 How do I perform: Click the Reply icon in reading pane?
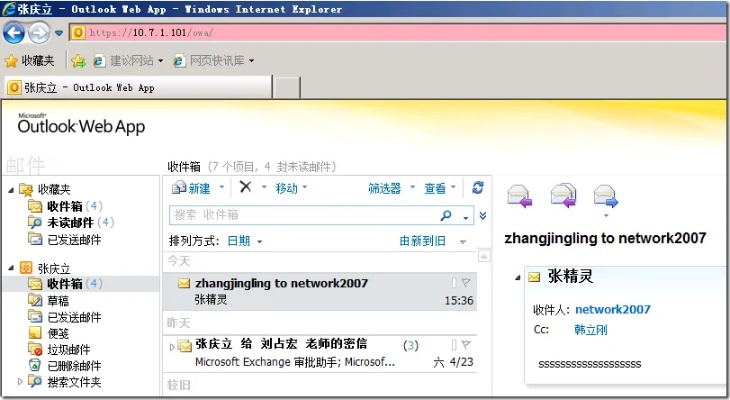pos(520,196)
